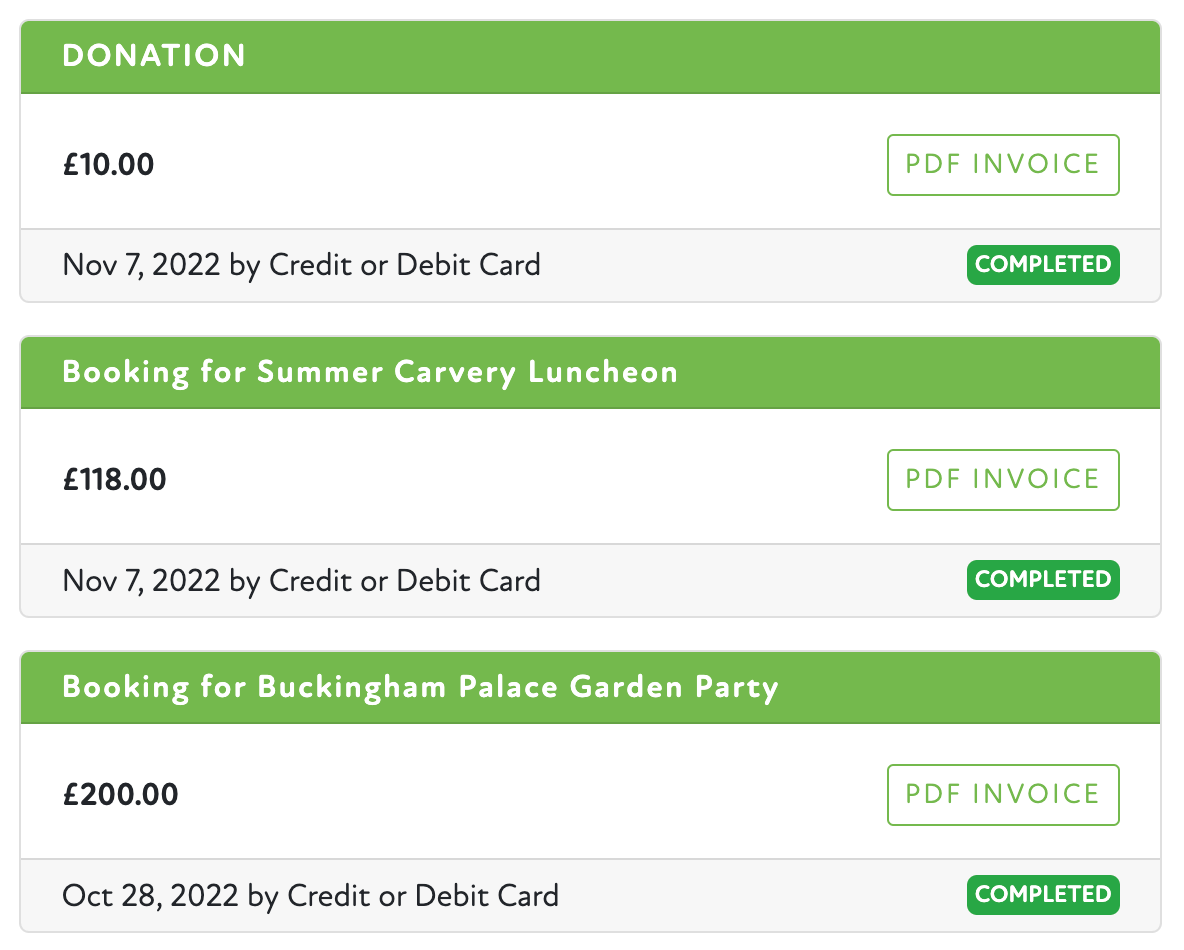
Task: Download PDF invoice for Summer Carvery Luncheon
Action: [x=1002, y=480]
